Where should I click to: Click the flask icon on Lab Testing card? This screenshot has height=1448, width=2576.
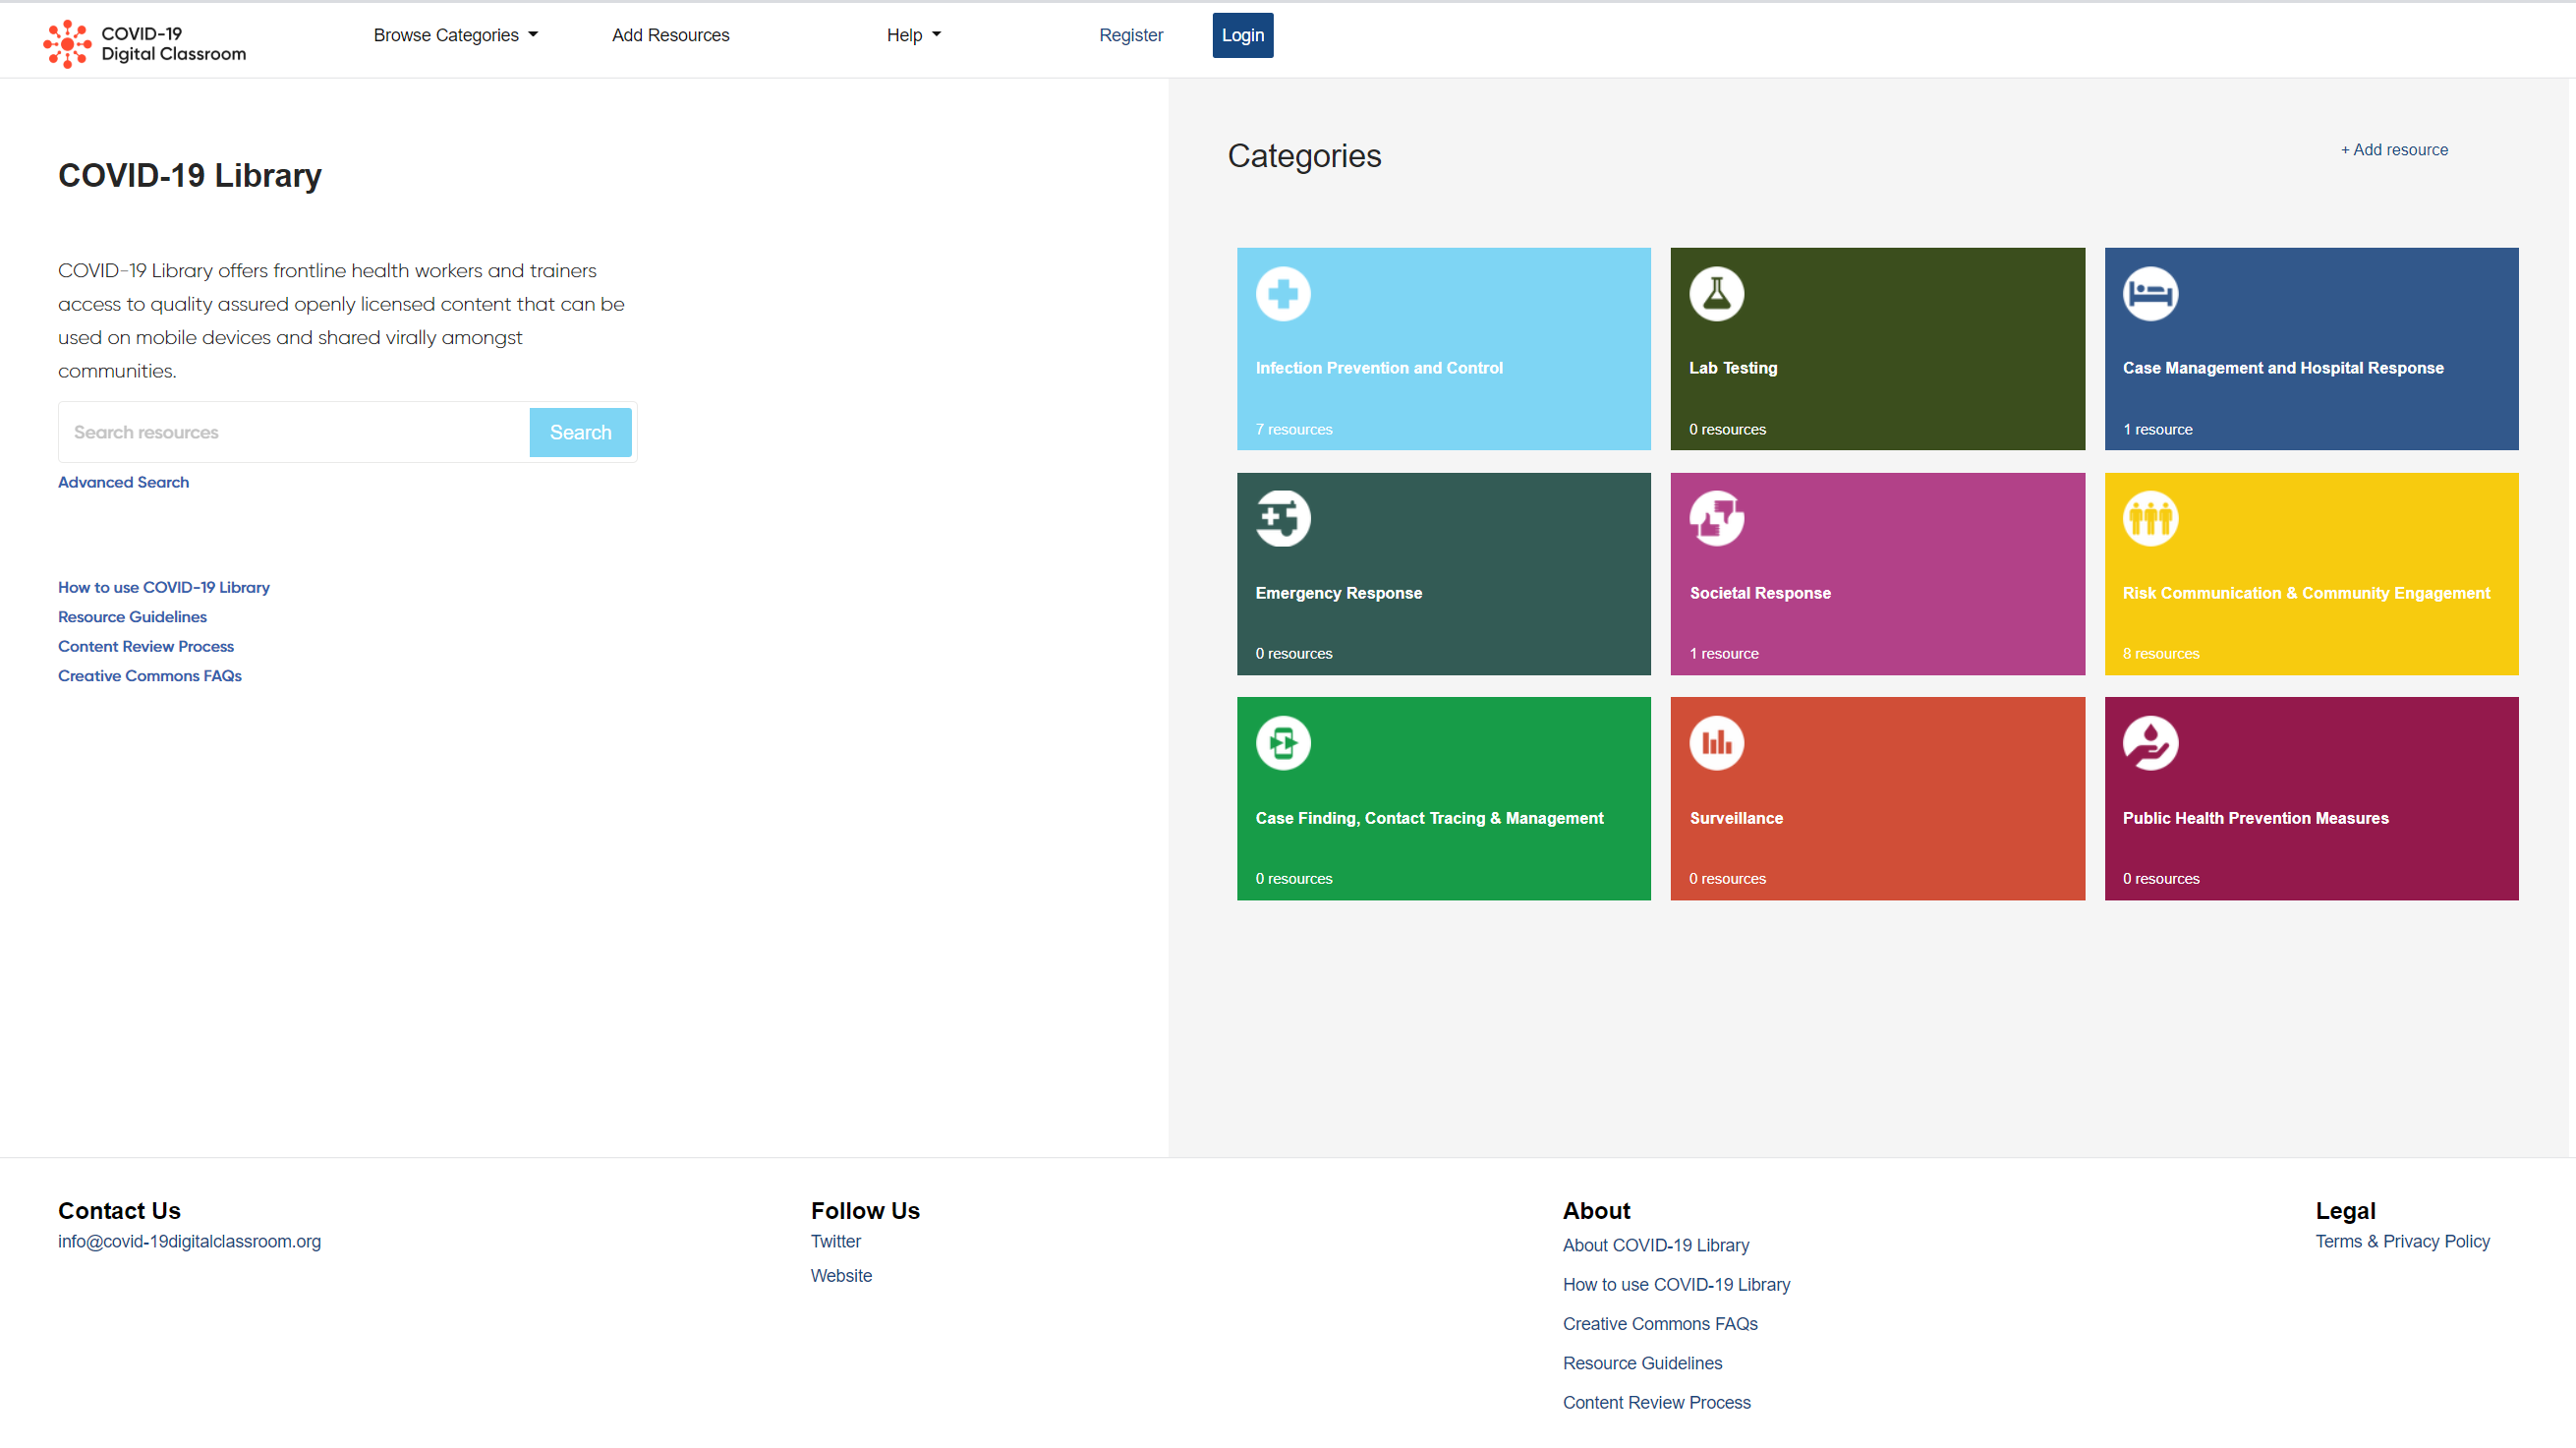[x=1716, y=294]
